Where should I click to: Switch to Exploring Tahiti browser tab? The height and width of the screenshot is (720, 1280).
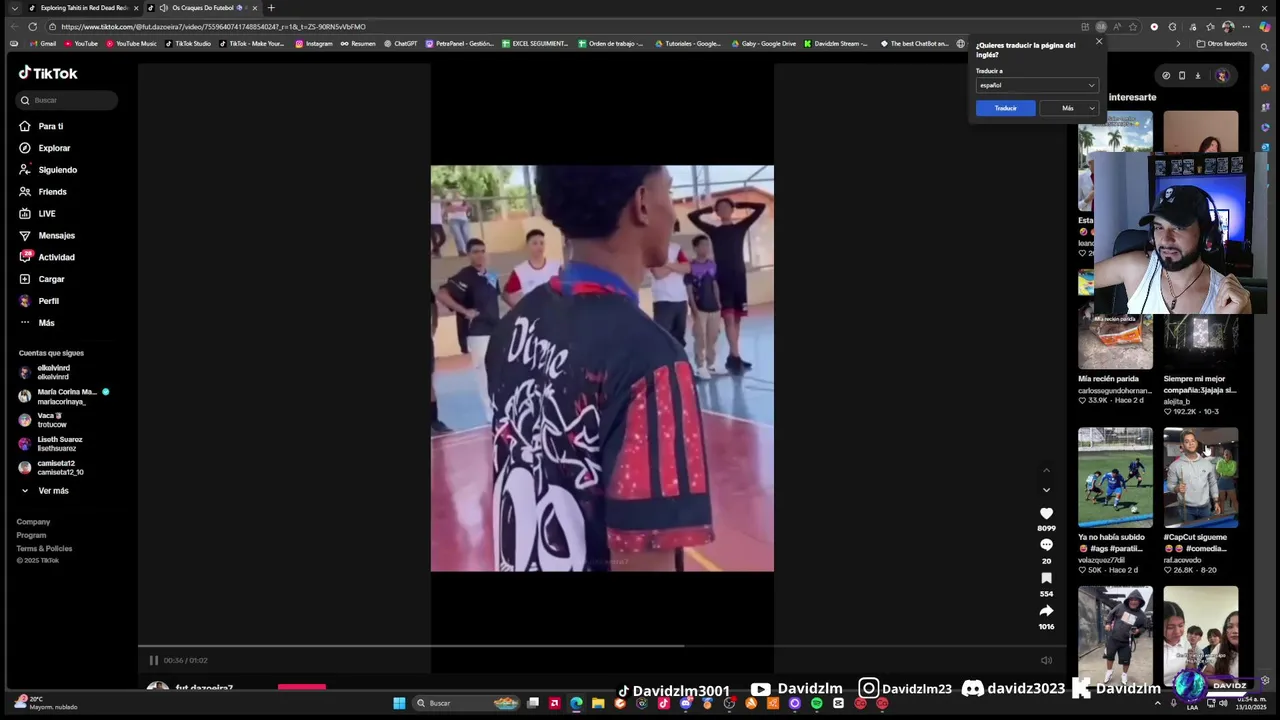coord(83,8)
